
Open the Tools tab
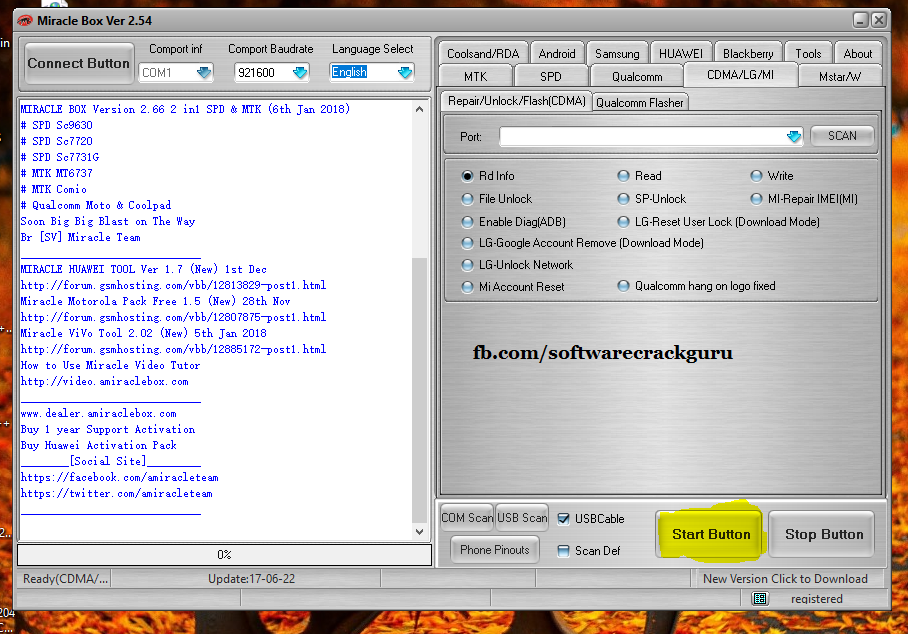pyautogui.click(x=808, y=53)
